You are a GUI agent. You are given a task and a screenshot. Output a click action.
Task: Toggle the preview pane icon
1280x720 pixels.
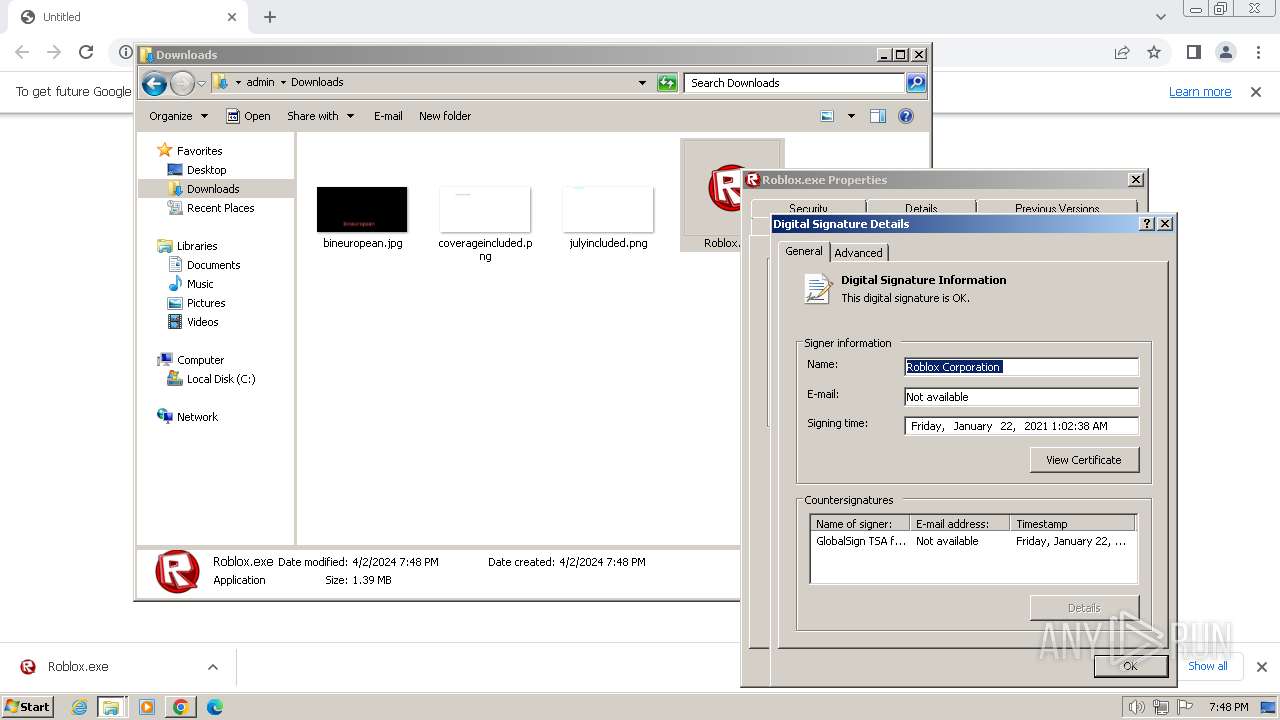878,116
